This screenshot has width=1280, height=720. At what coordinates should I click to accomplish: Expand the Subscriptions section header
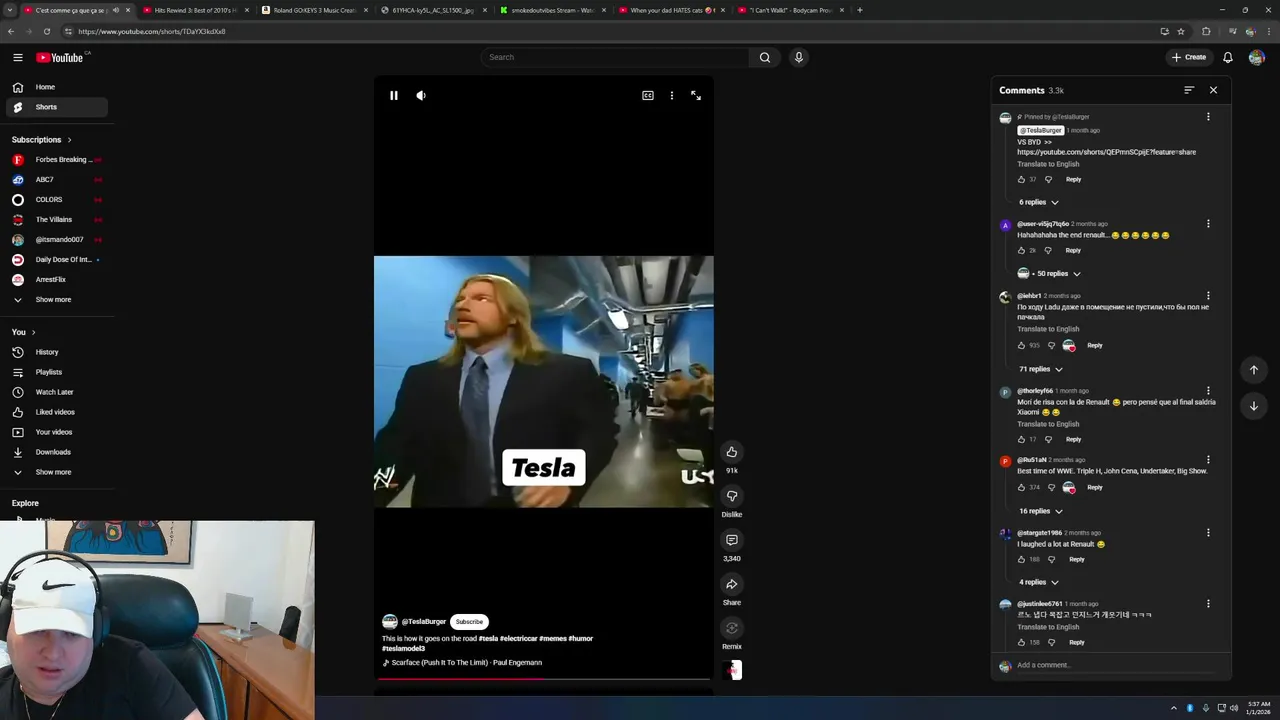41,140
